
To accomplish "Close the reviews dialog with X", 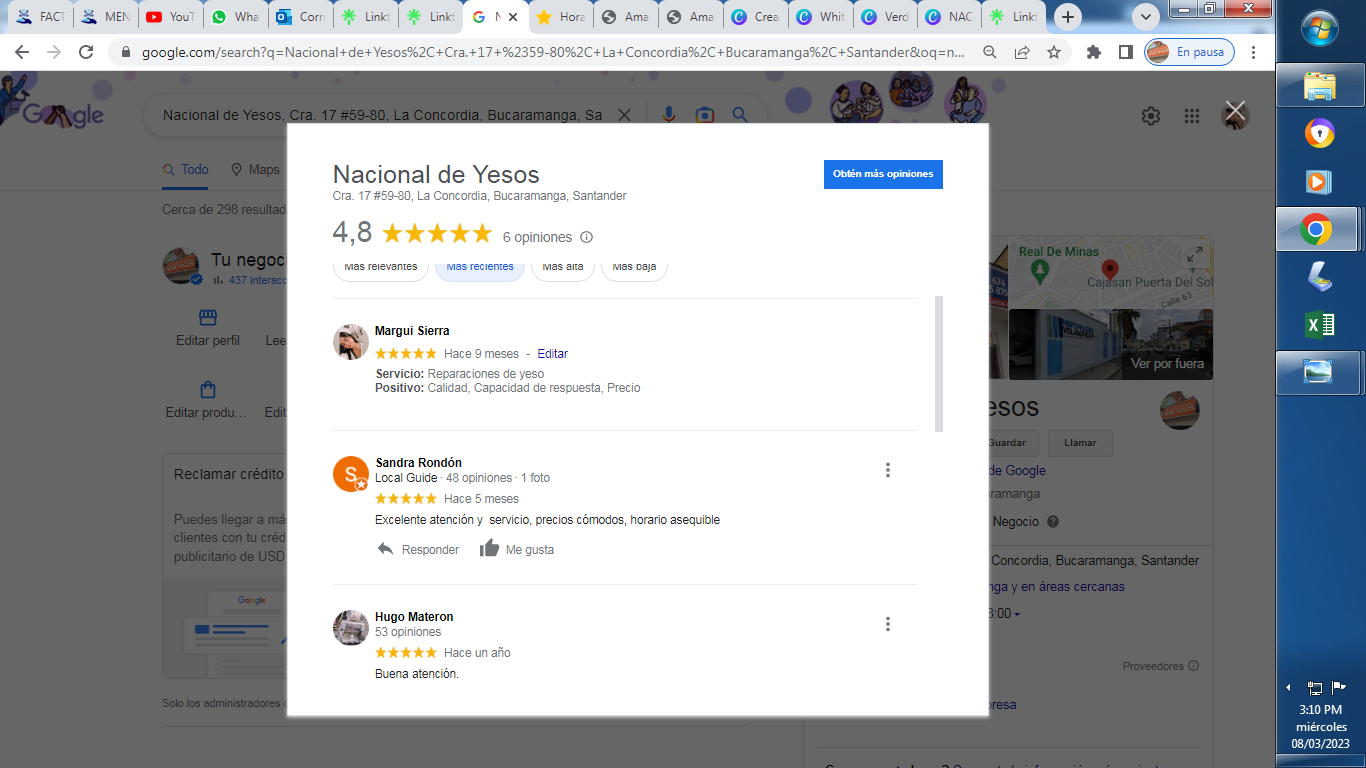I will pyautogui.click(x=1236, y=111).
